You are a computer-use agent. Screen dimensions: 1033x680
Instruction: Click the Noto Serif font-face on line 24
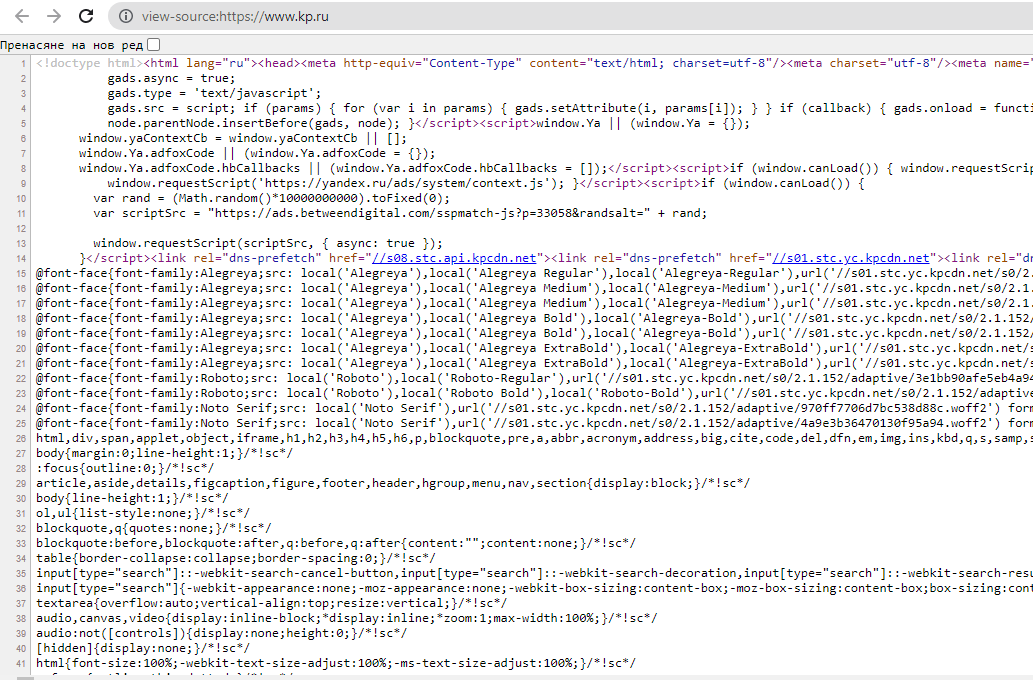(x=534, y=409)
